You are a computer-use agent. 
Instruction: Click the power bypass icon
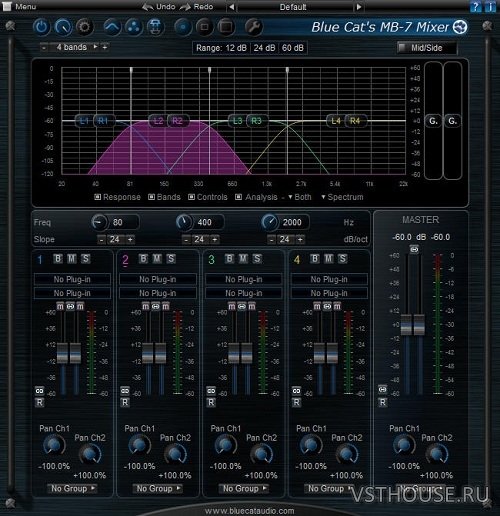pos(41,27)
